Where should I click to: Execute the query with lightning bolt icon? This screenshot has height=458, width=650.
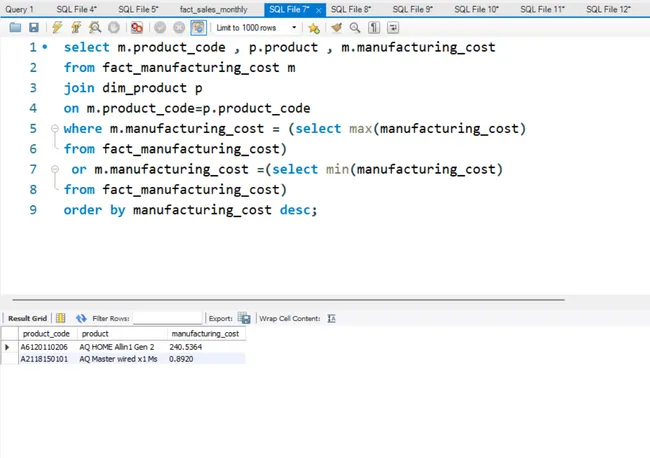[x=57, y=28]
